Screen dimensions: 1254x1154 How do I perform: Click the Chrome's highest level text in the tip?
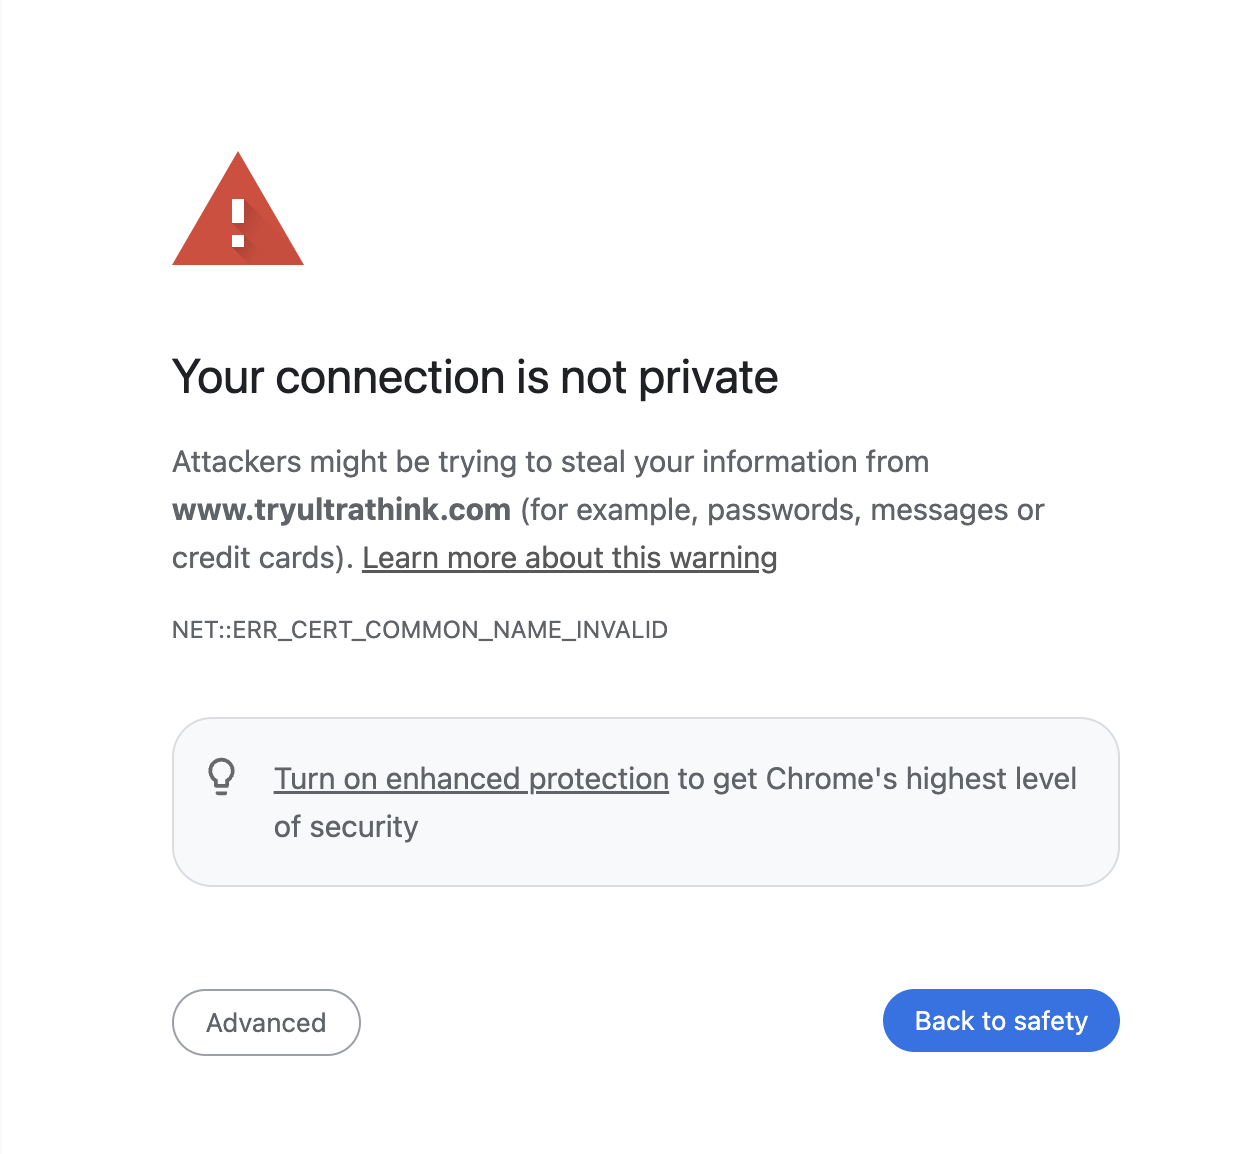920,779
